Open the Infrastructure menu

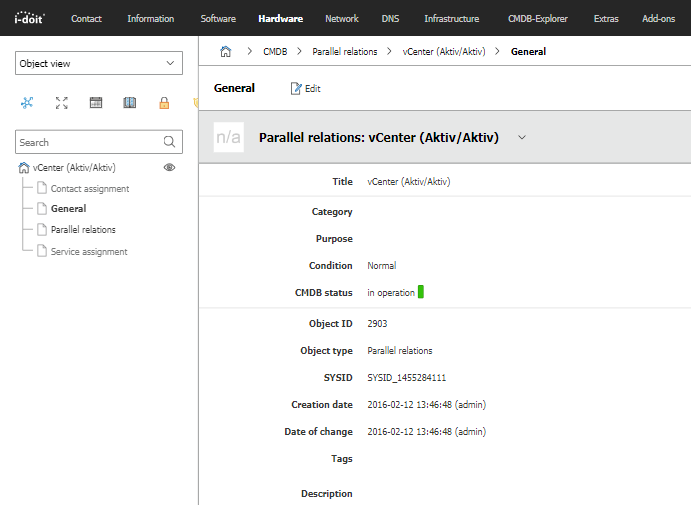click(452, 19)
